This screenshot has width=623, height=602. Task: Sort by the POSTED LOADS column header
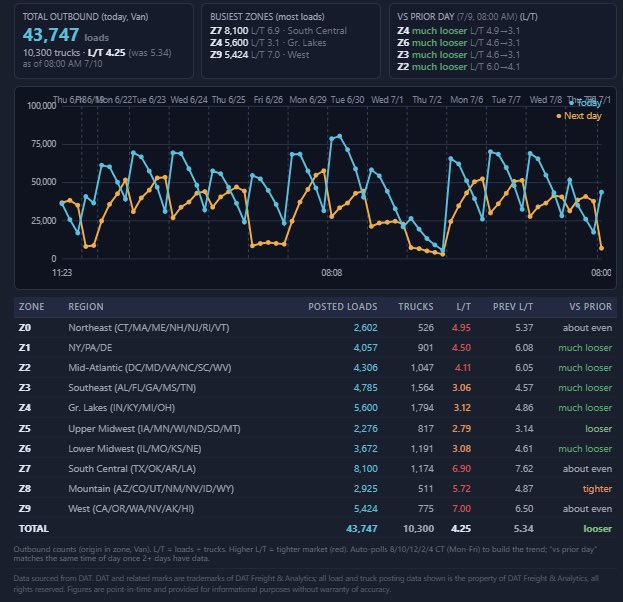click(x=343, y=307)
